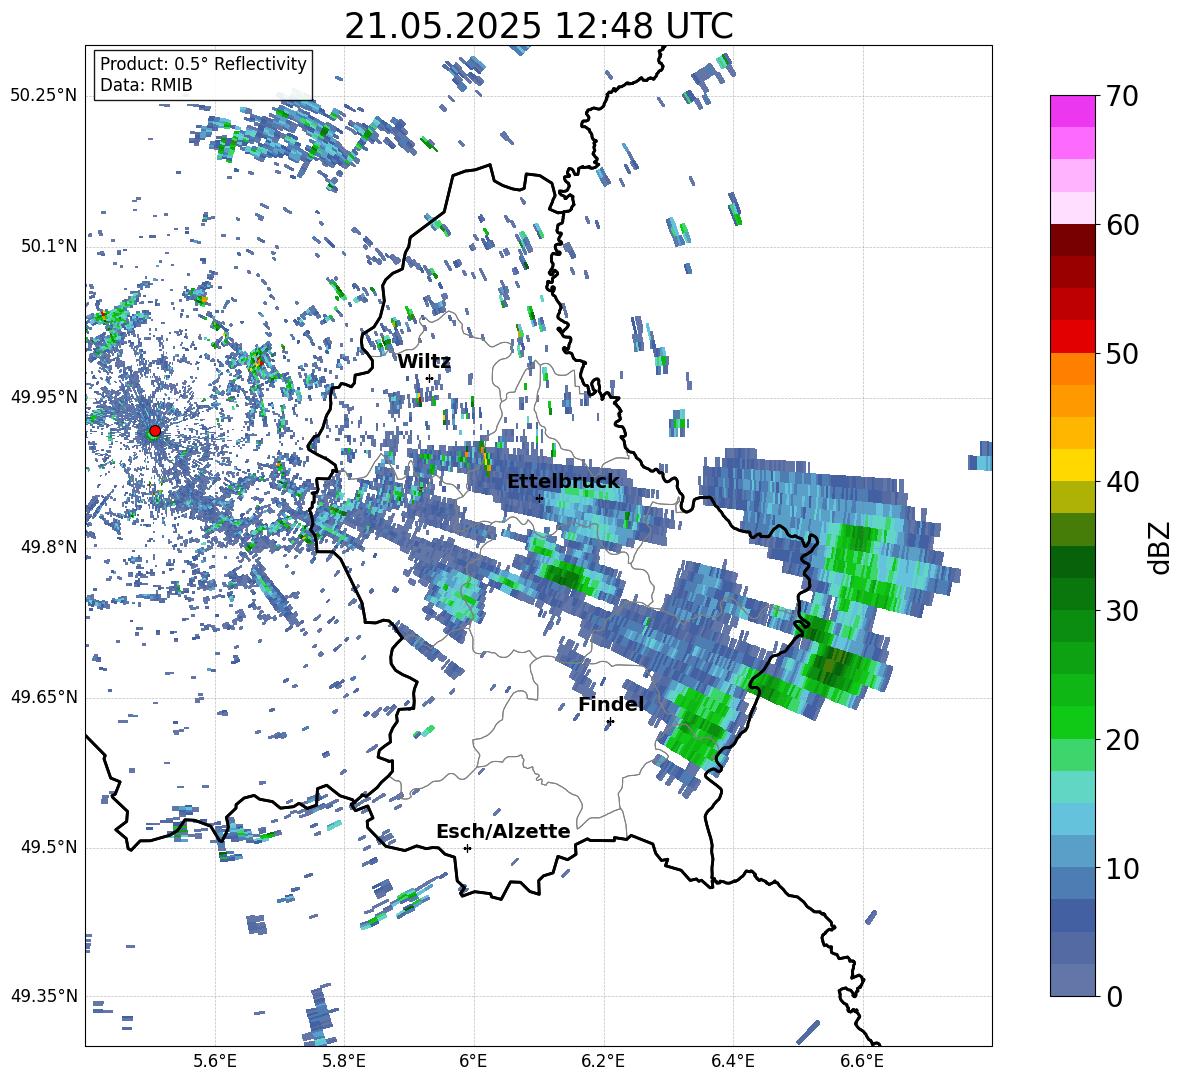Click the 70 tick label on colorbar
Viewport: 1184px width, 1081px height.
point(1122,96)
